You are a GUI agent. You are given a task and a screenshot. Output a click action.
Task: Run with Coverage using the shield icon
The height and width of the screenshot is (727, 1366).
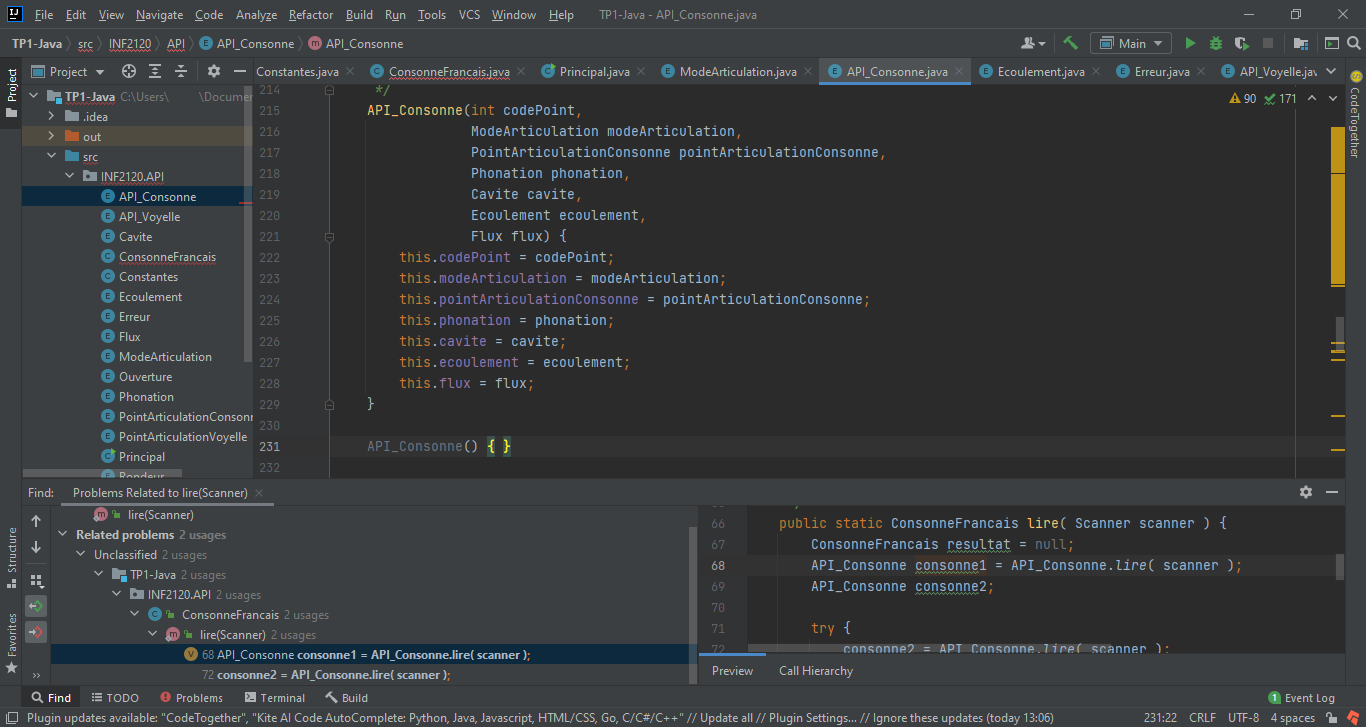pyautogui.click(x=1241, y=43)
